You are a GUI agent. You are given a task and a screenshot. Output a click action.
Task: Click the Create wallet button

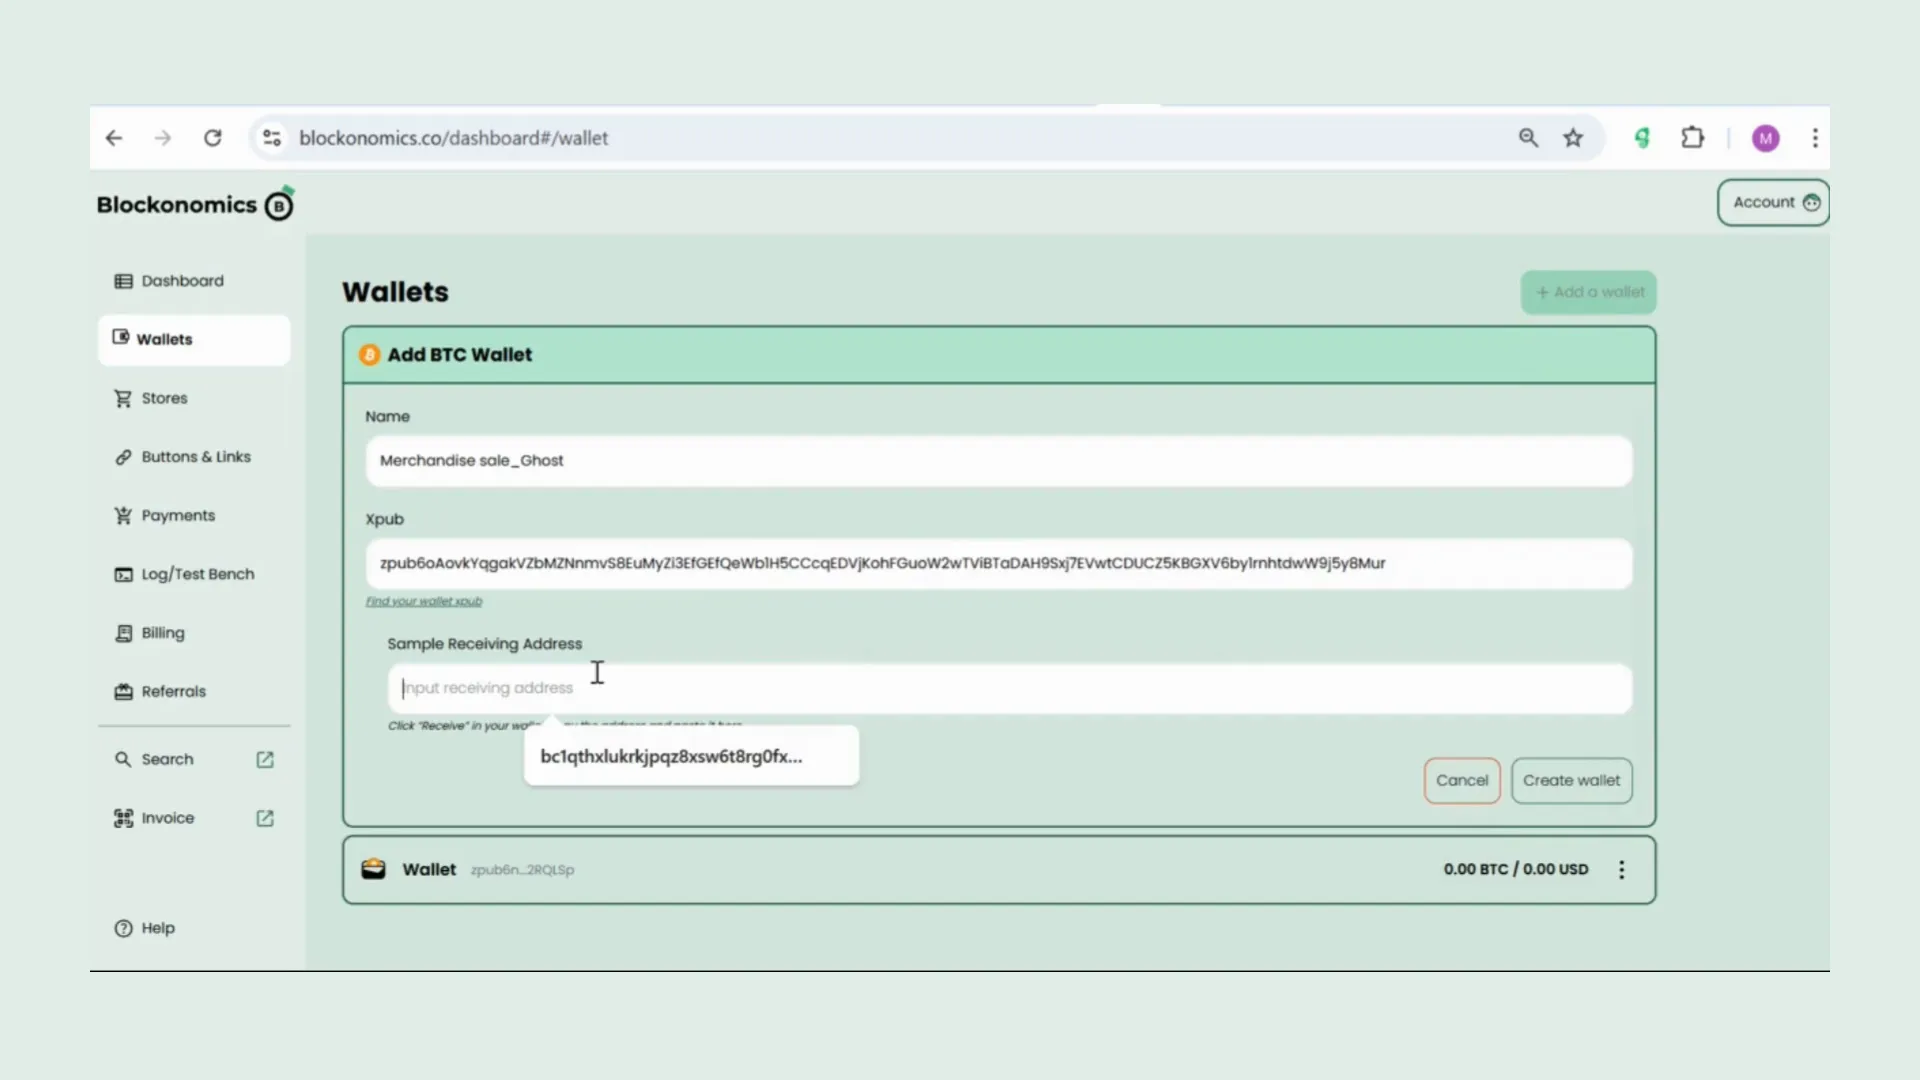tap(1572, 781)
